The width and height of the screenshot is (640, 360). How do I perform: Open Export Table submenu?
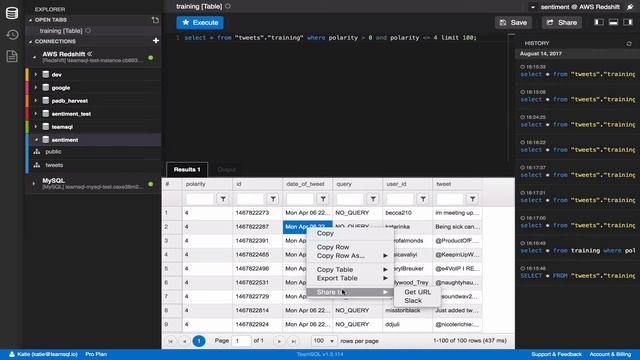click(x=350, y=278)
